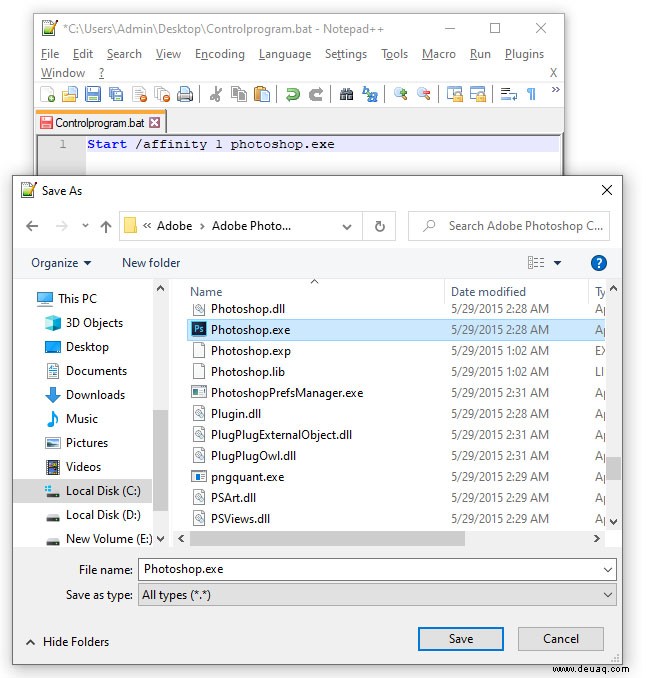This screenshot has height=678, width=646.
Task: Toggle the Word wrap toolbar icon
Action: click(508, 94)
